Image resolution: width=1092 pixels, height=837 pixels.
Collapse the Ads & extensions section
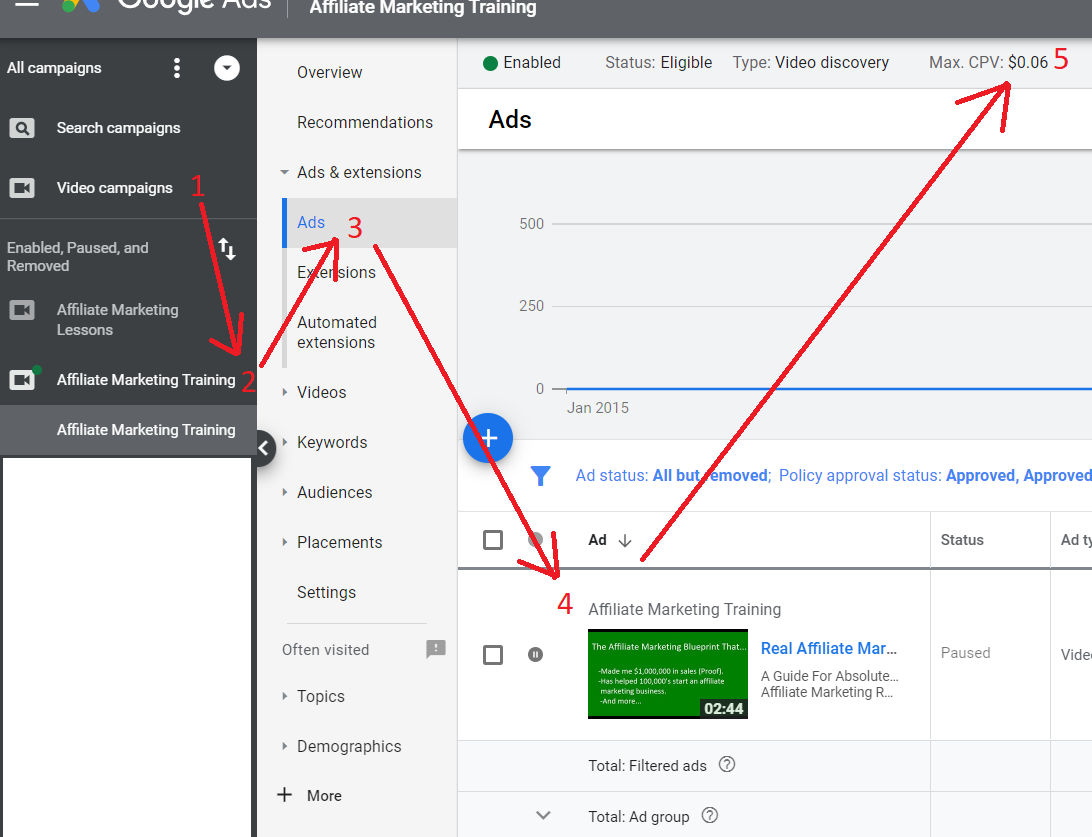pyautogui.click(x=284, y=172)
